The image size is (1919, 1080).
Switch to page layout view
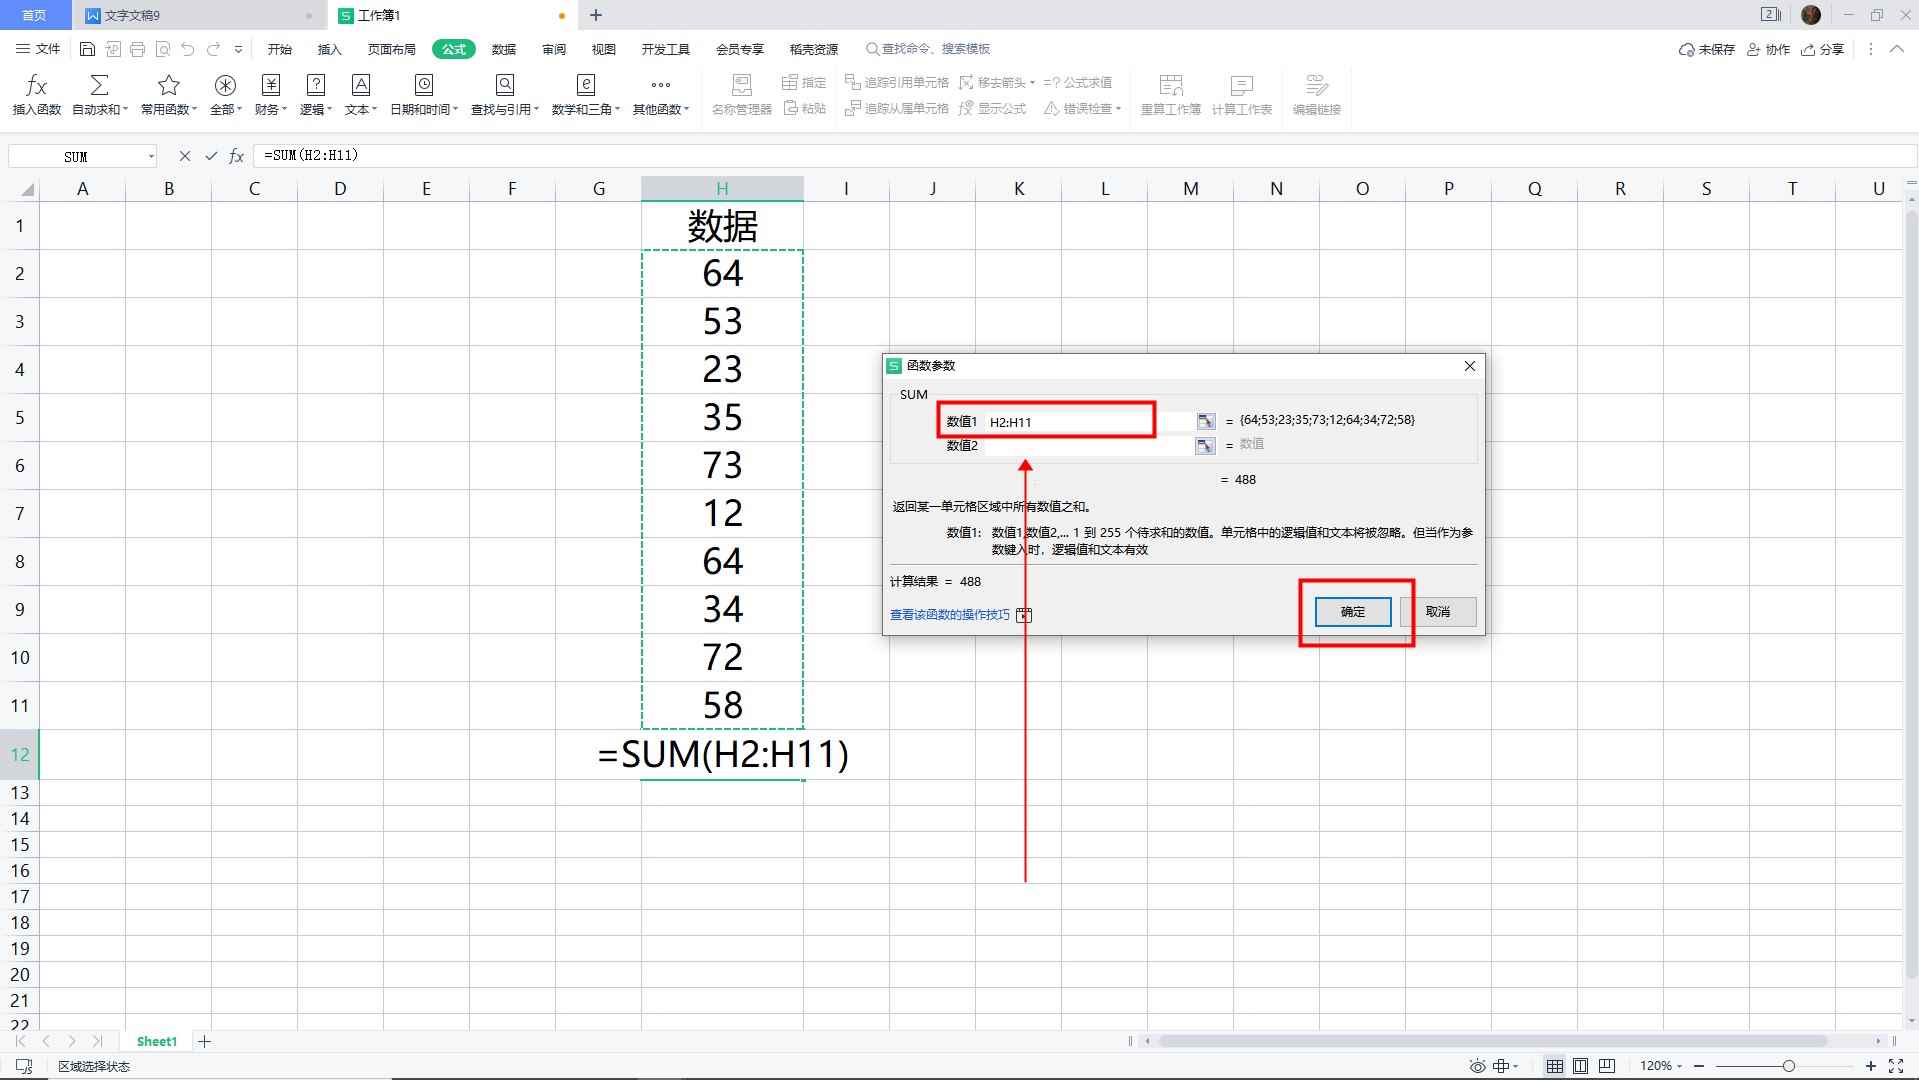pos(1580,1066)
